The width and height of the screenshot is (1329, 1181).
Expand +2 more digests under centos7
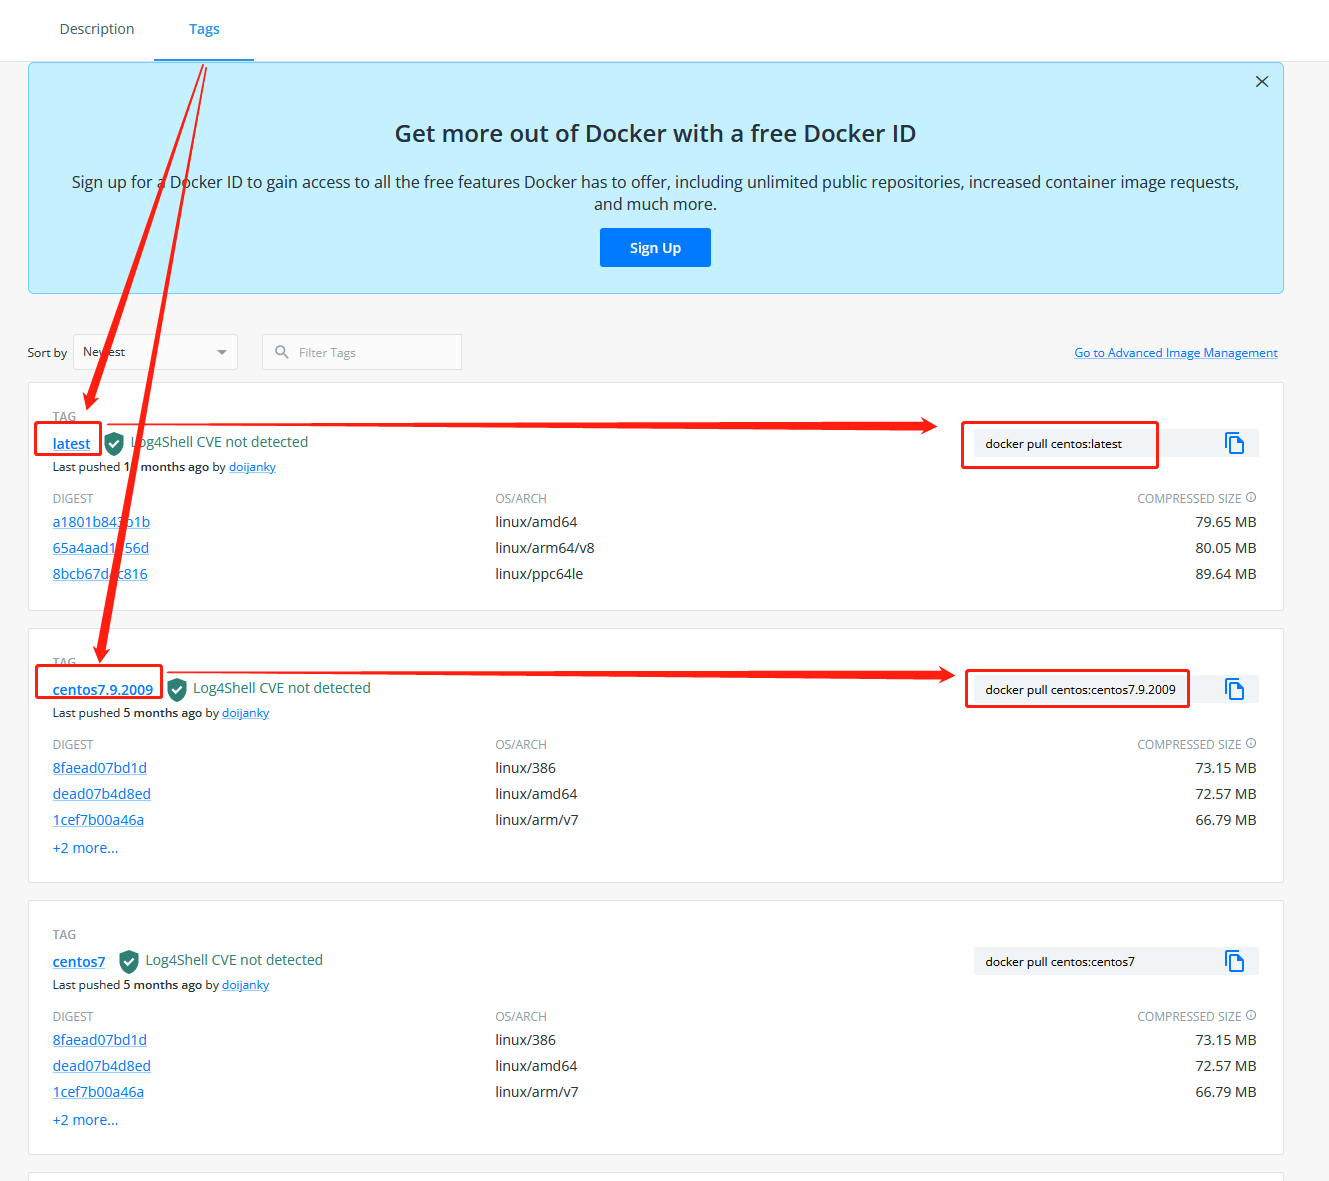(x=85, y=1120)
